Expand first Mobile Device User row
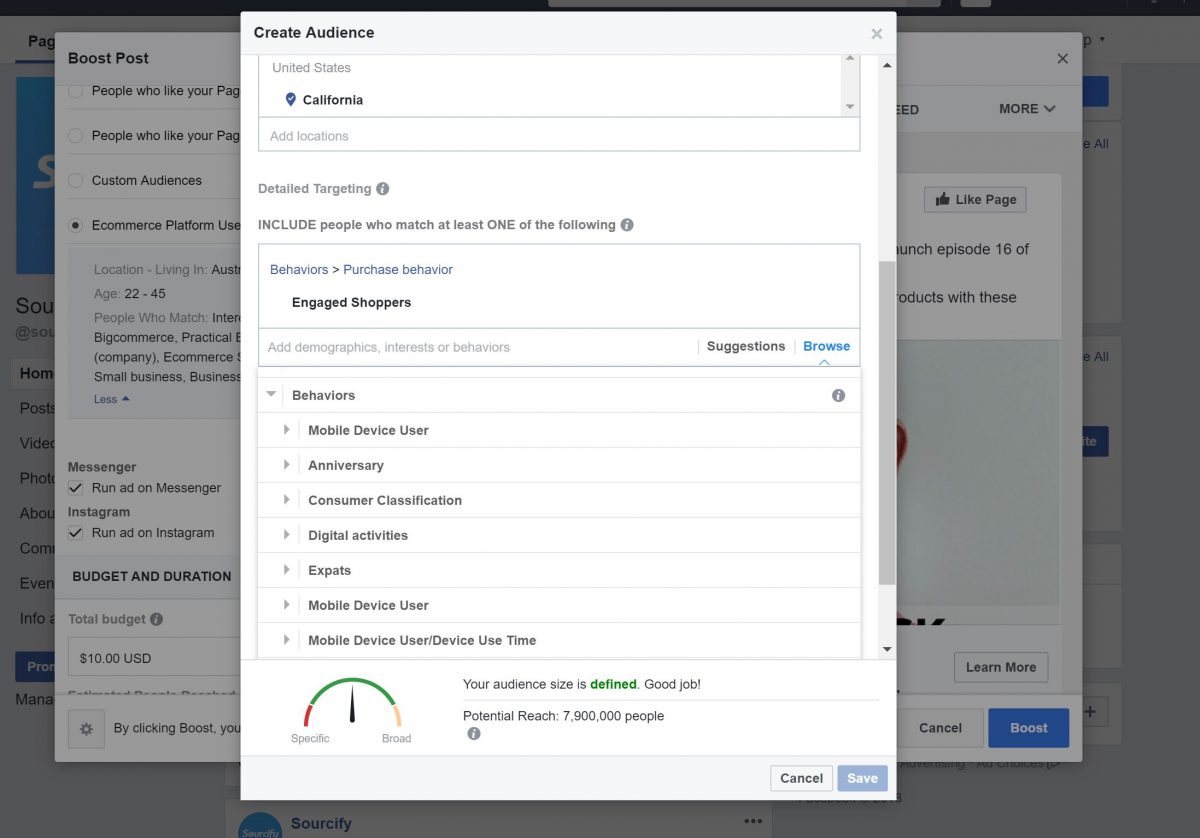The image size is (1200, 838). 286,430
